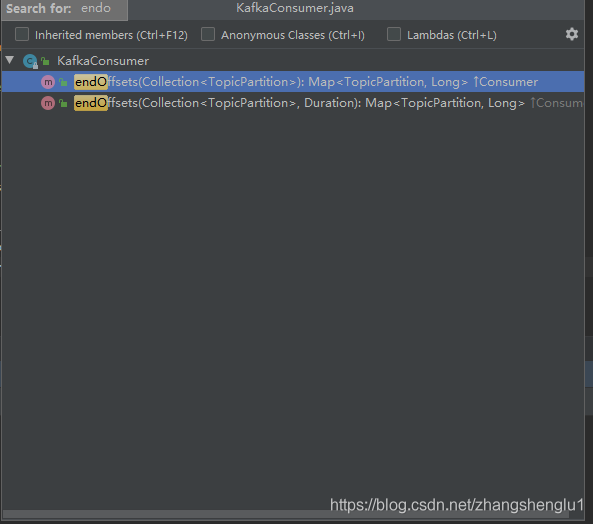593x524 pixels.
Task: Click the Search for field showing 'endo'
Action: 64,9
